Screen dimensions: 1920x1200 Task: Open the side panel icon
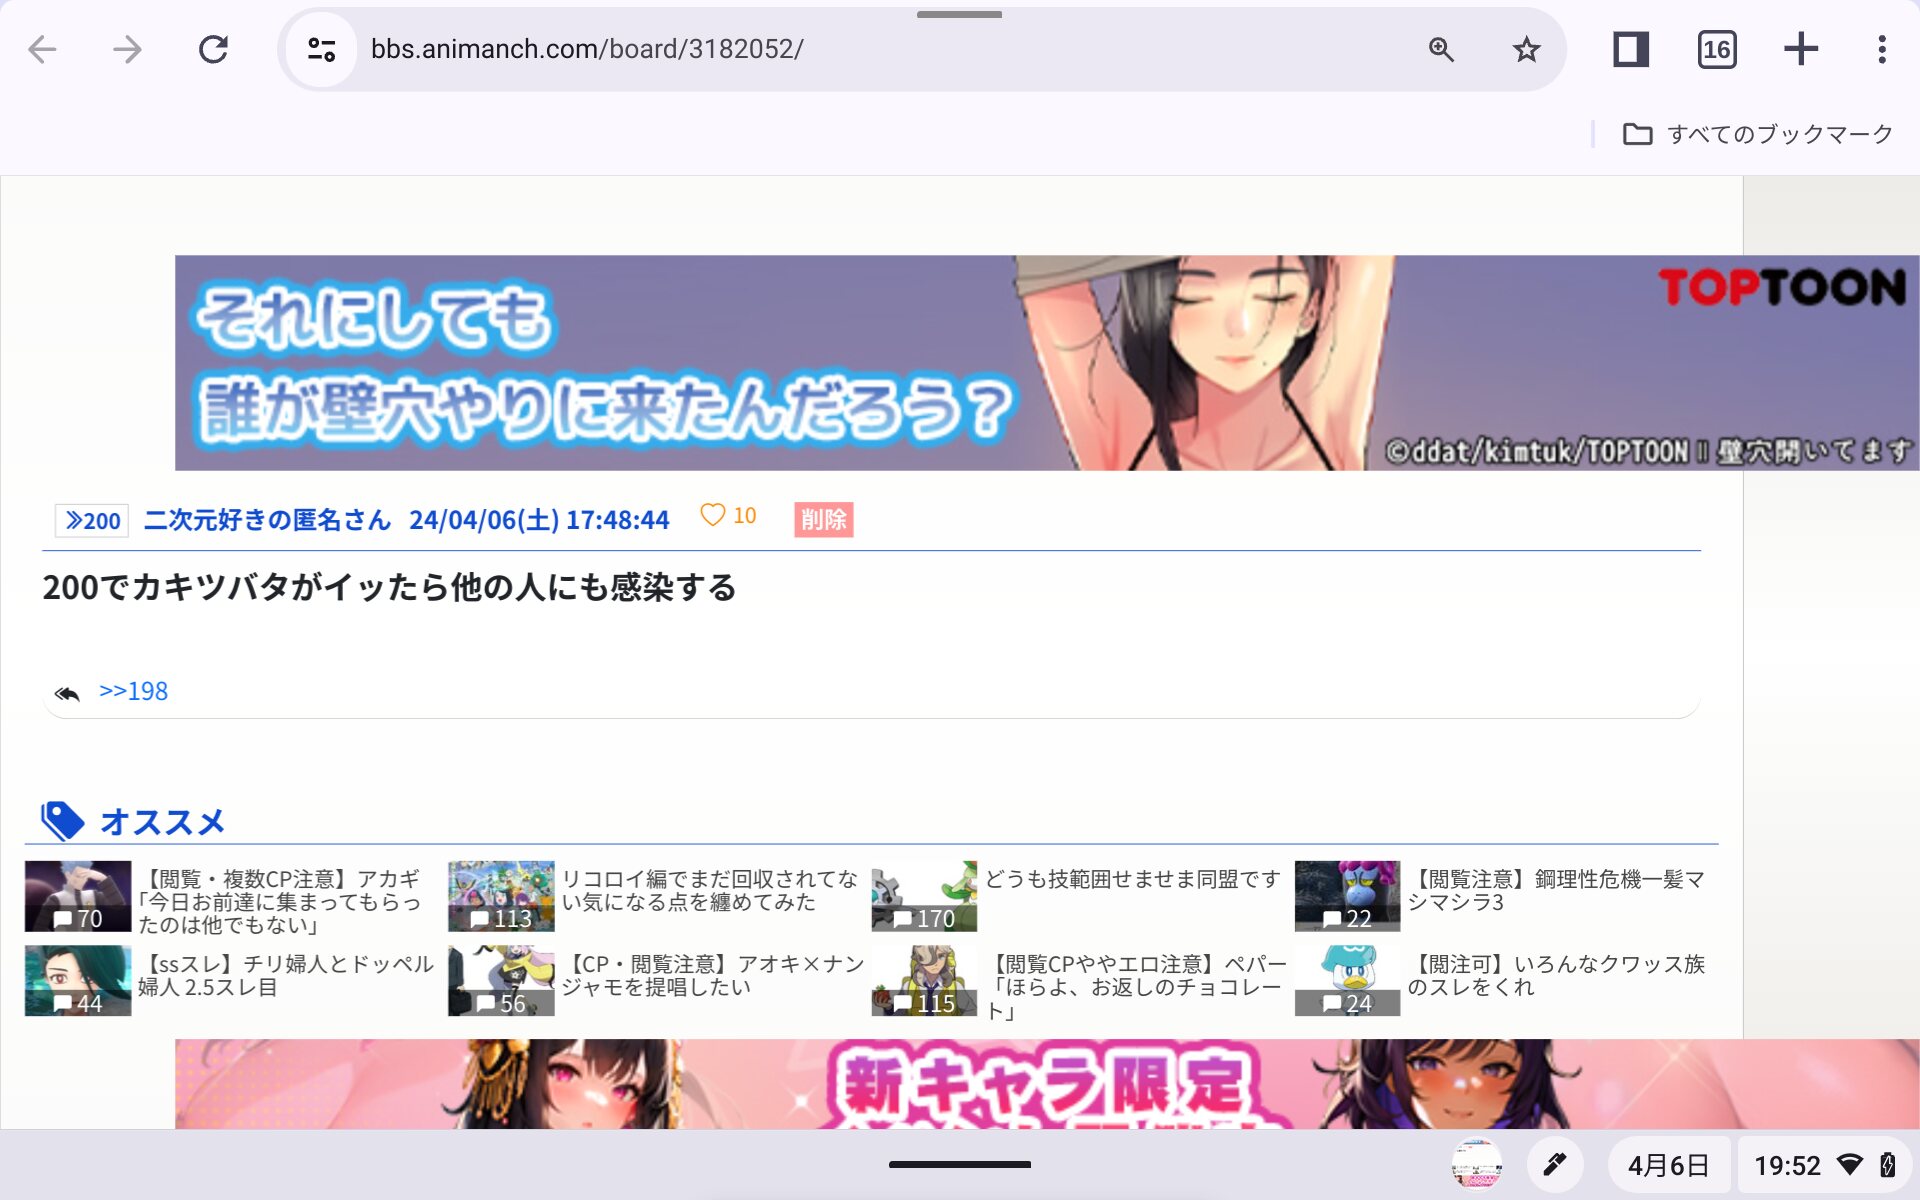1630,49
